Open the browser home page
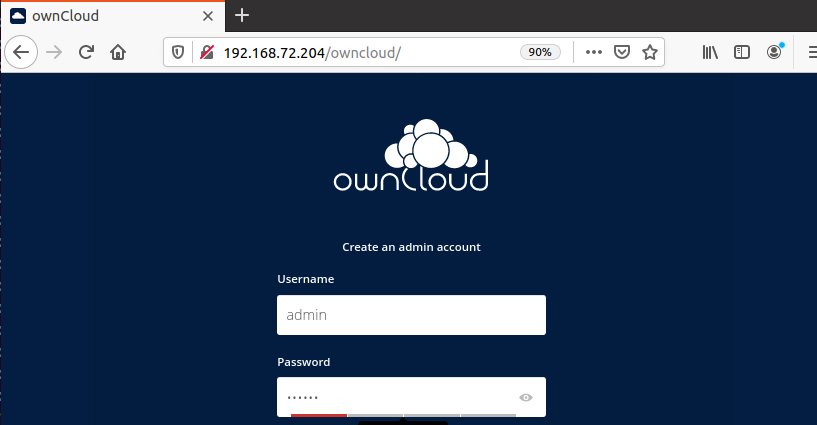817x425 pixels. [118, 52]
